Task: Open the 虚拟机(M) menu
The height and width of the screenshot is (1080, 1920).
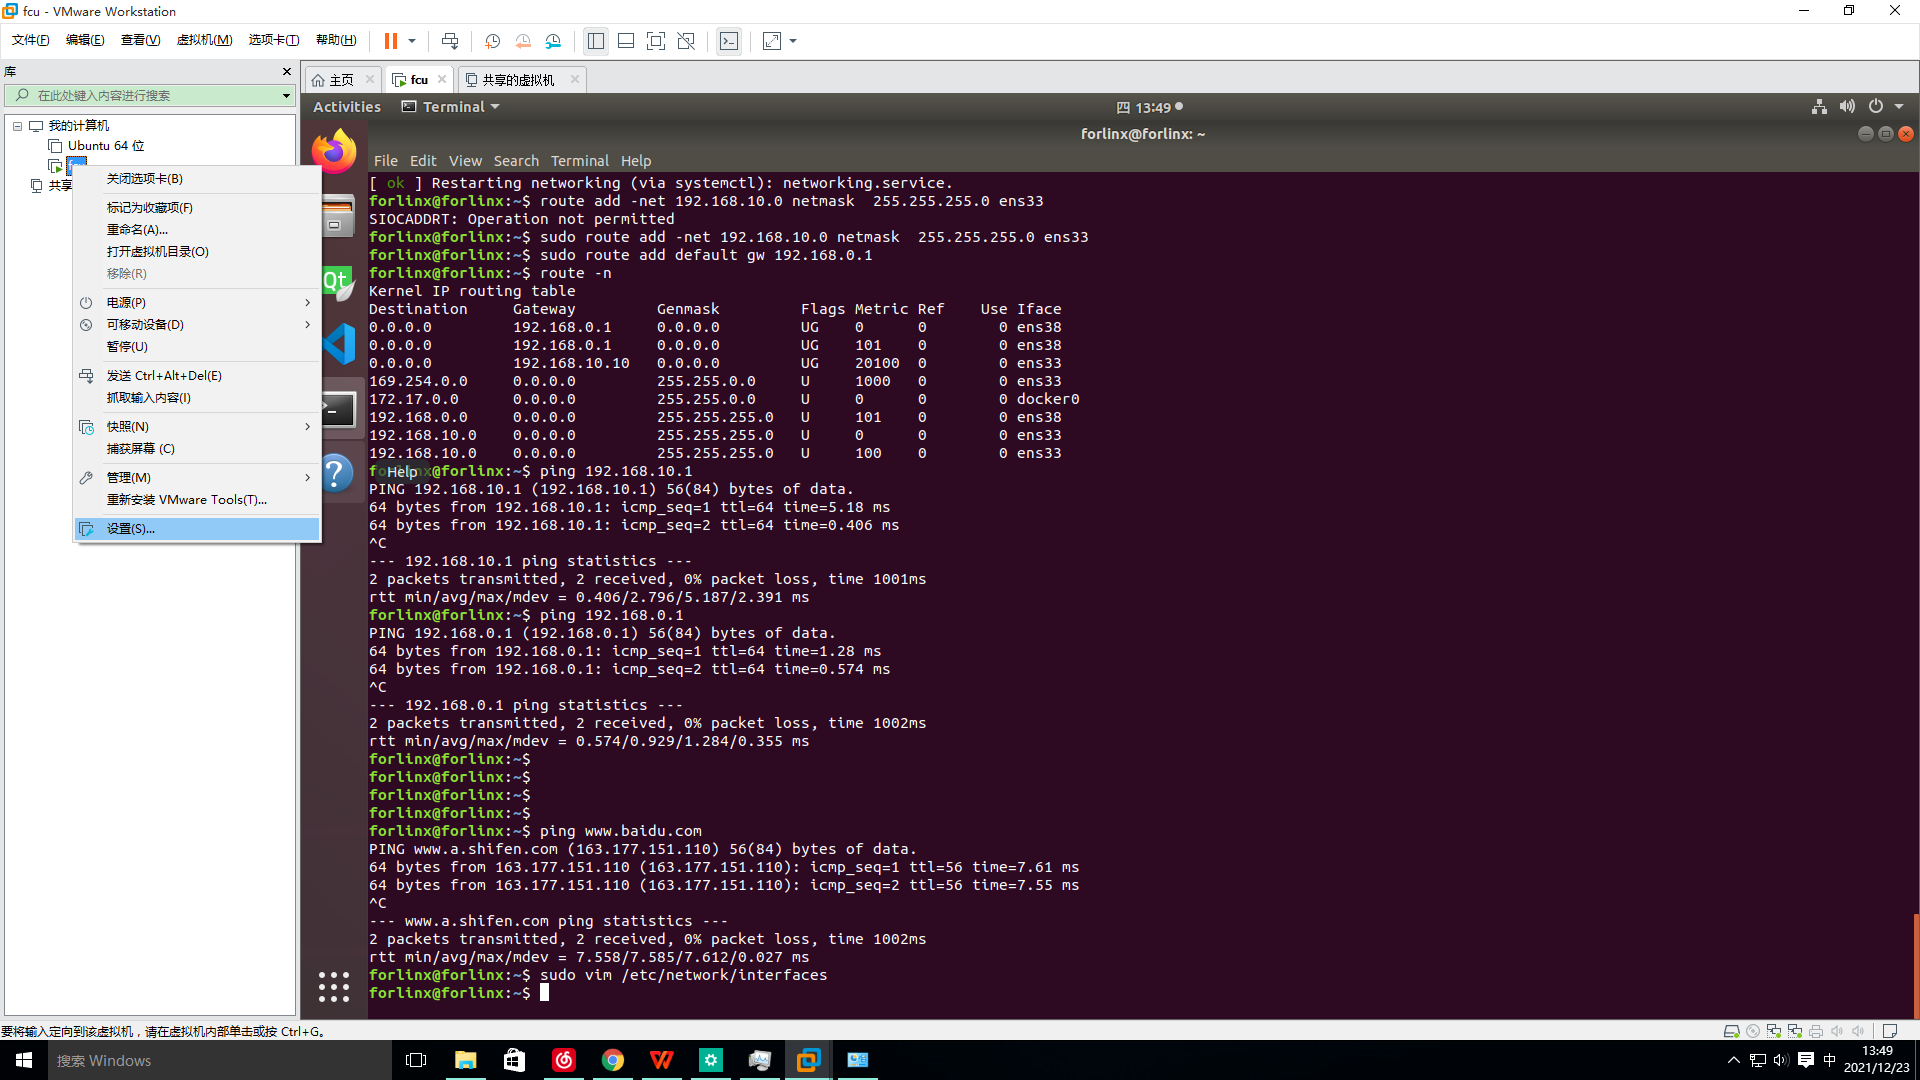Action: (x=204, y=40)
